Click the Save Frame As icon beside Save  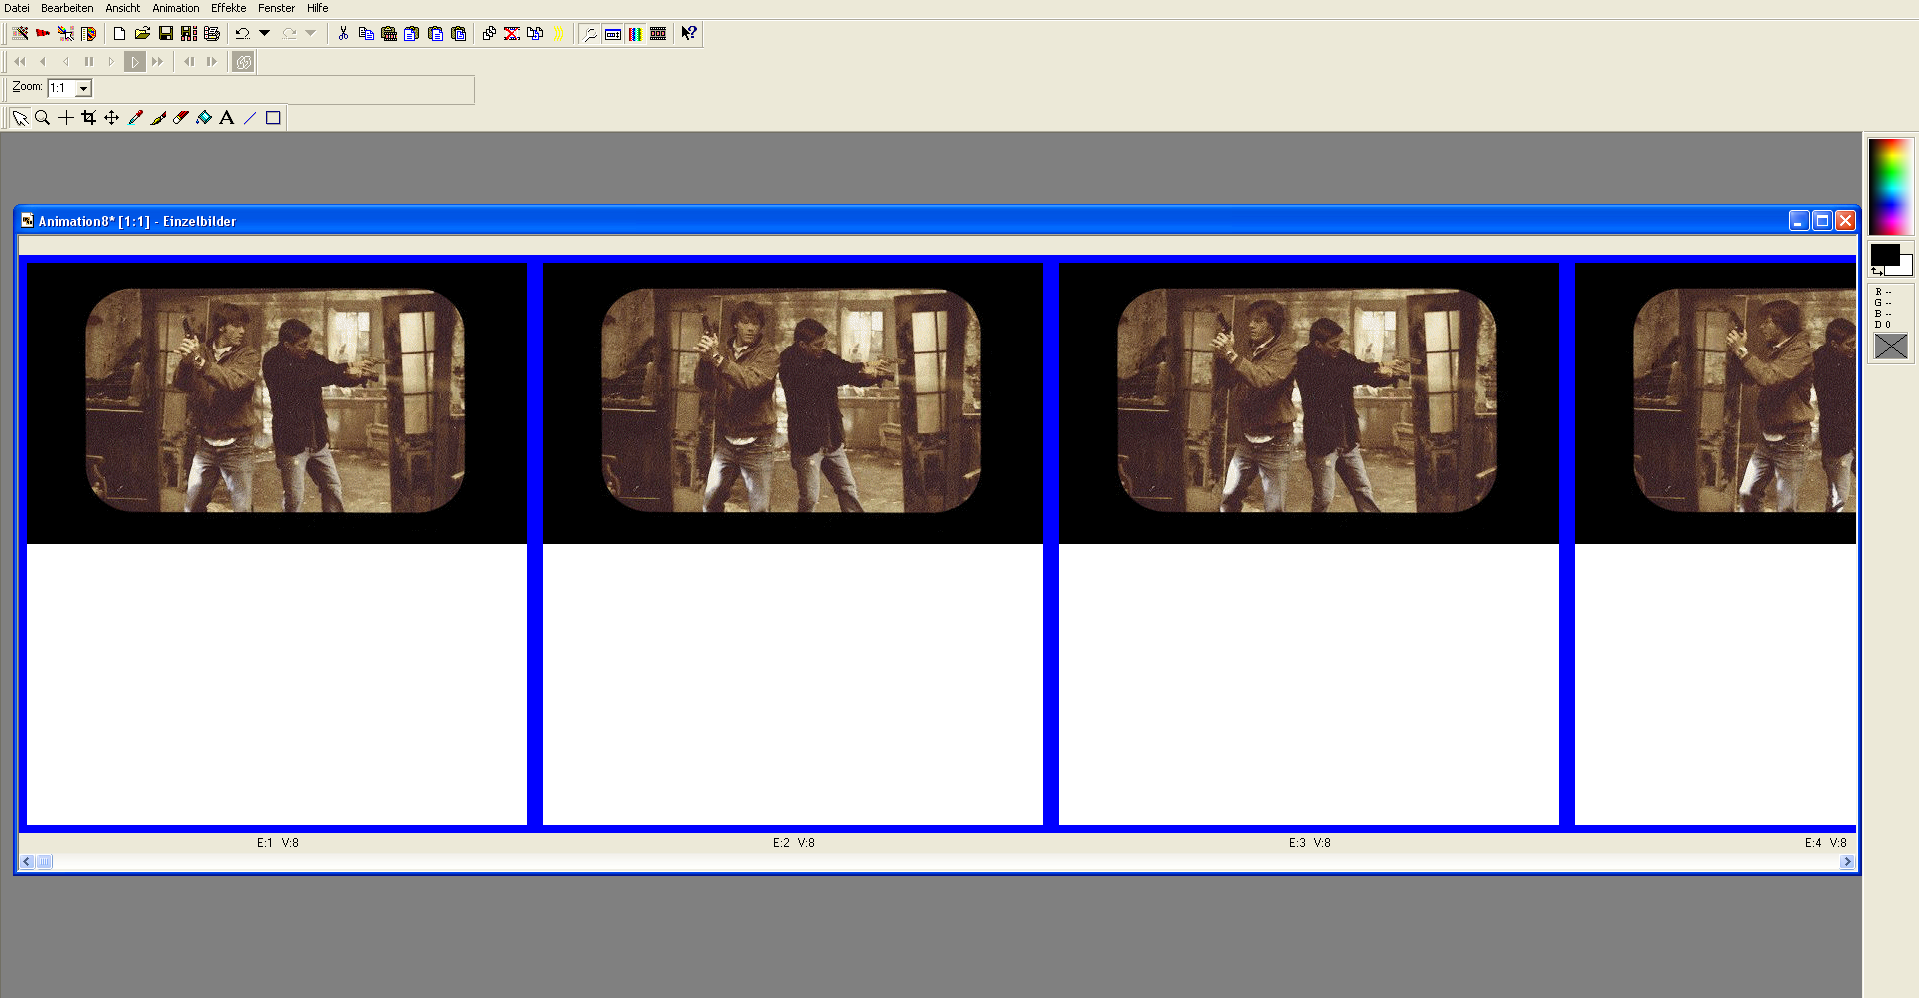pyautogui.click(x=189, y=33)
